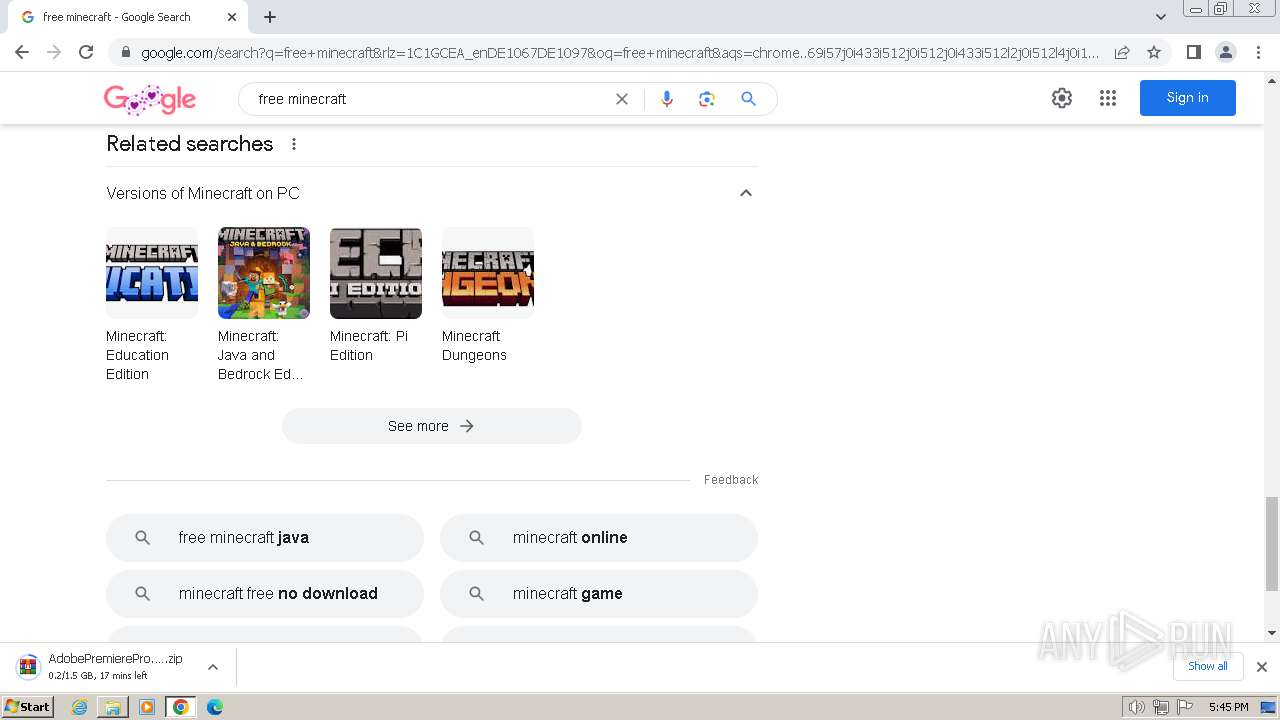
Task: Open download item options chevron
Action: (213, 667)
